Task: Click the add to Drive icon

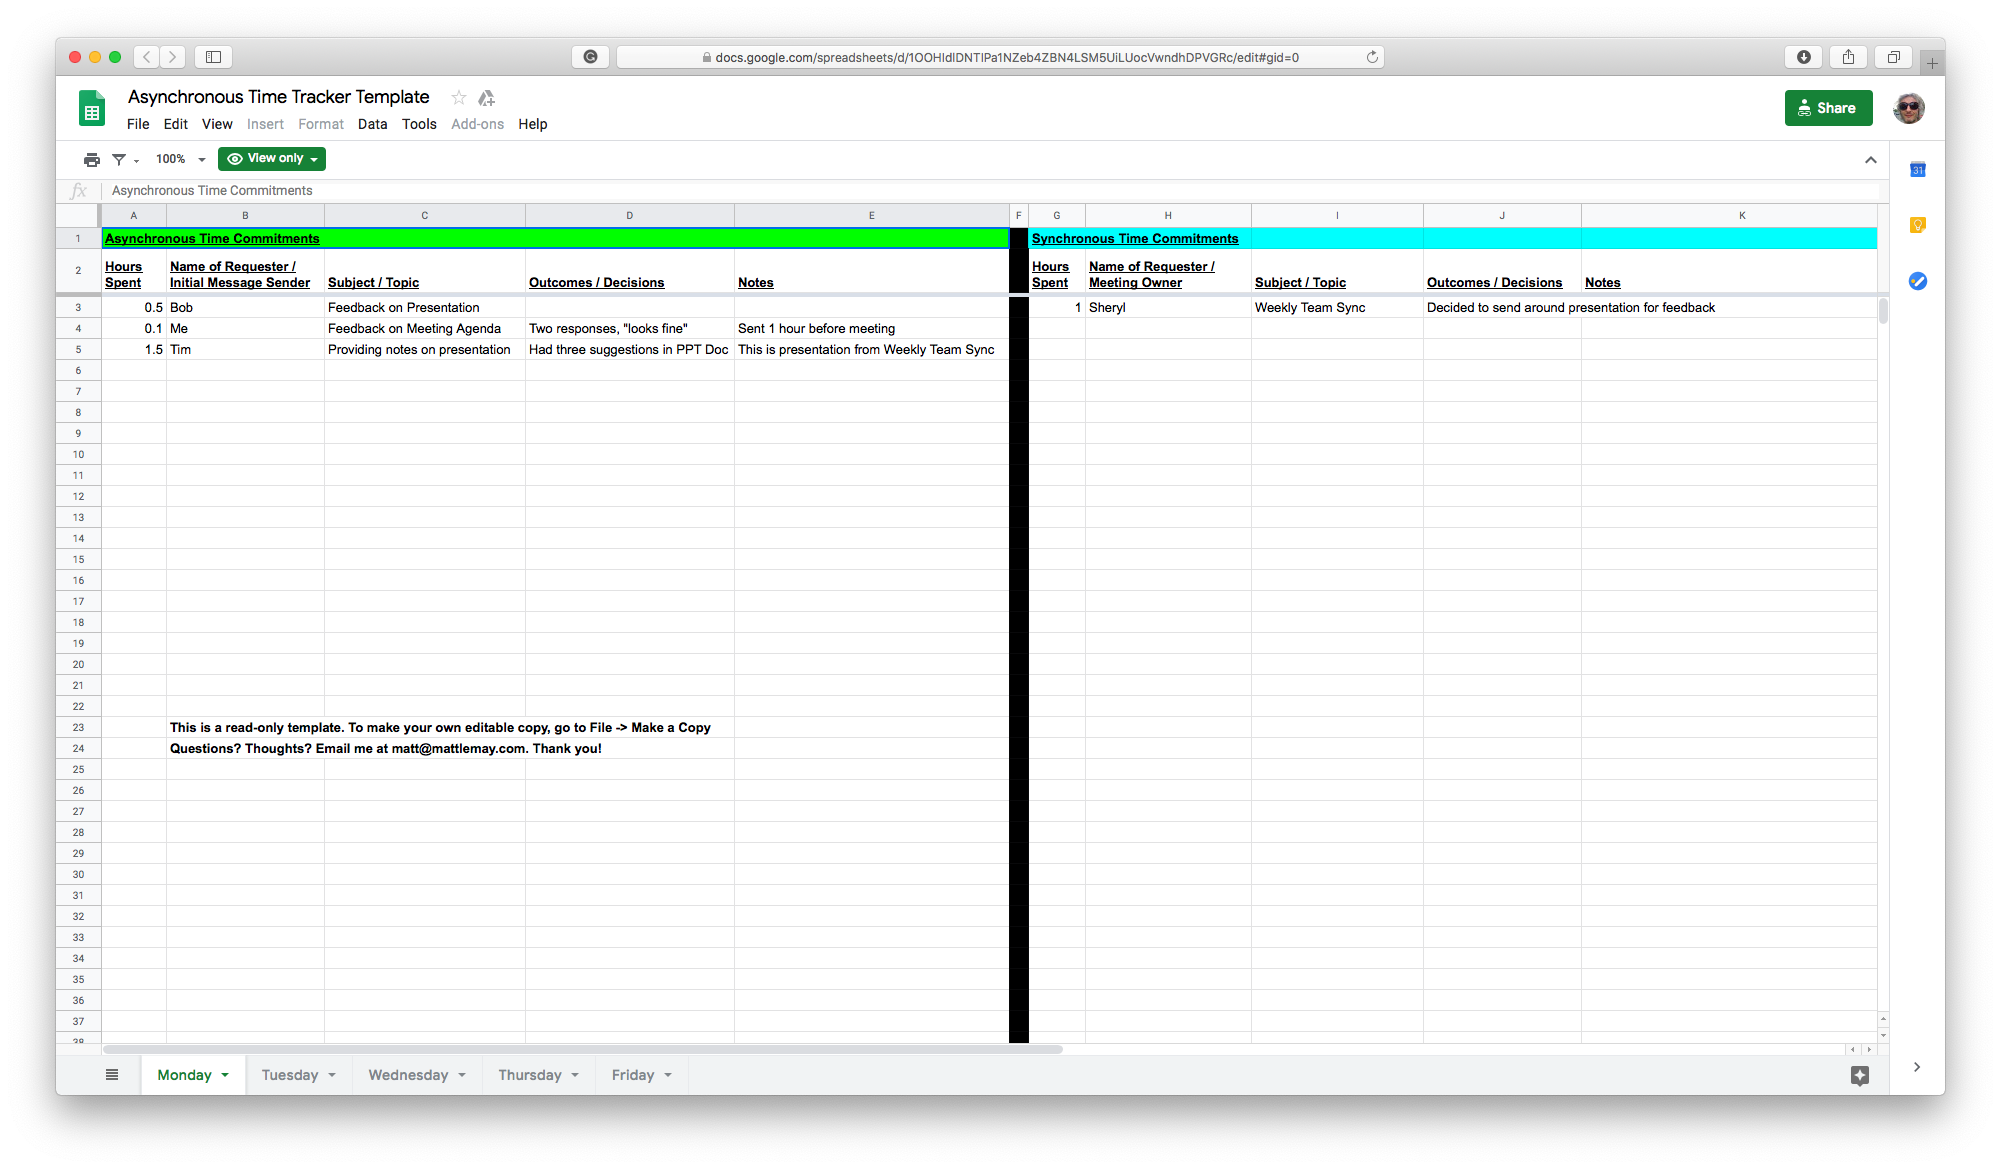Action: (x=487, y=97)
